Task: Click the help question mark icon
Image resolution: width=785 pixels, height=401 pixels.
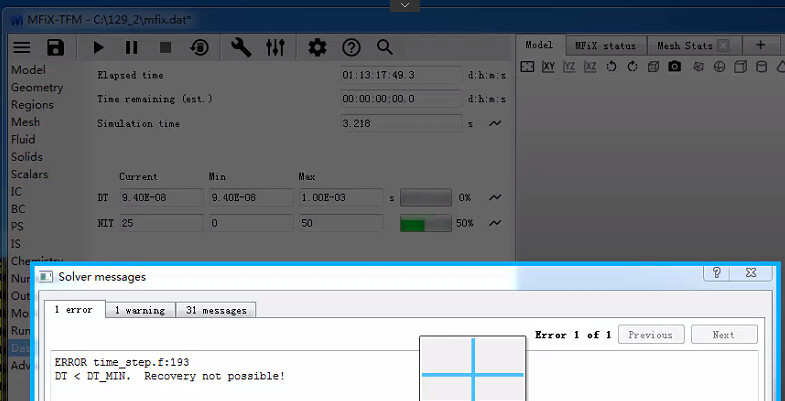Action: [351, 47]
